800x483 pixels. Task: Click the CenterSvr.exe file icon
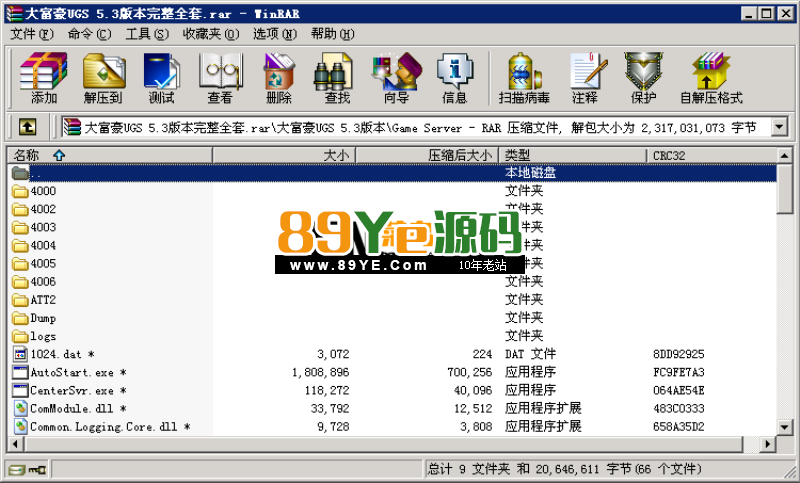click(x=20, y=390)
